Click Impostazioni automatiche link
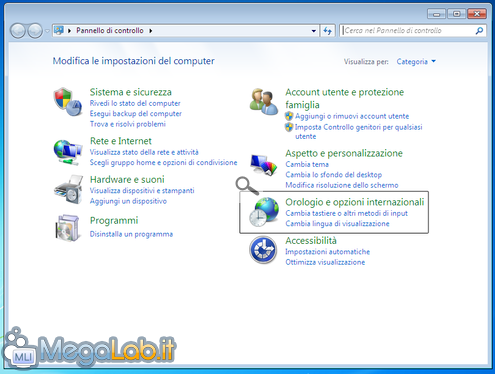This screenshot has height=374, width=495. (328, 252)
